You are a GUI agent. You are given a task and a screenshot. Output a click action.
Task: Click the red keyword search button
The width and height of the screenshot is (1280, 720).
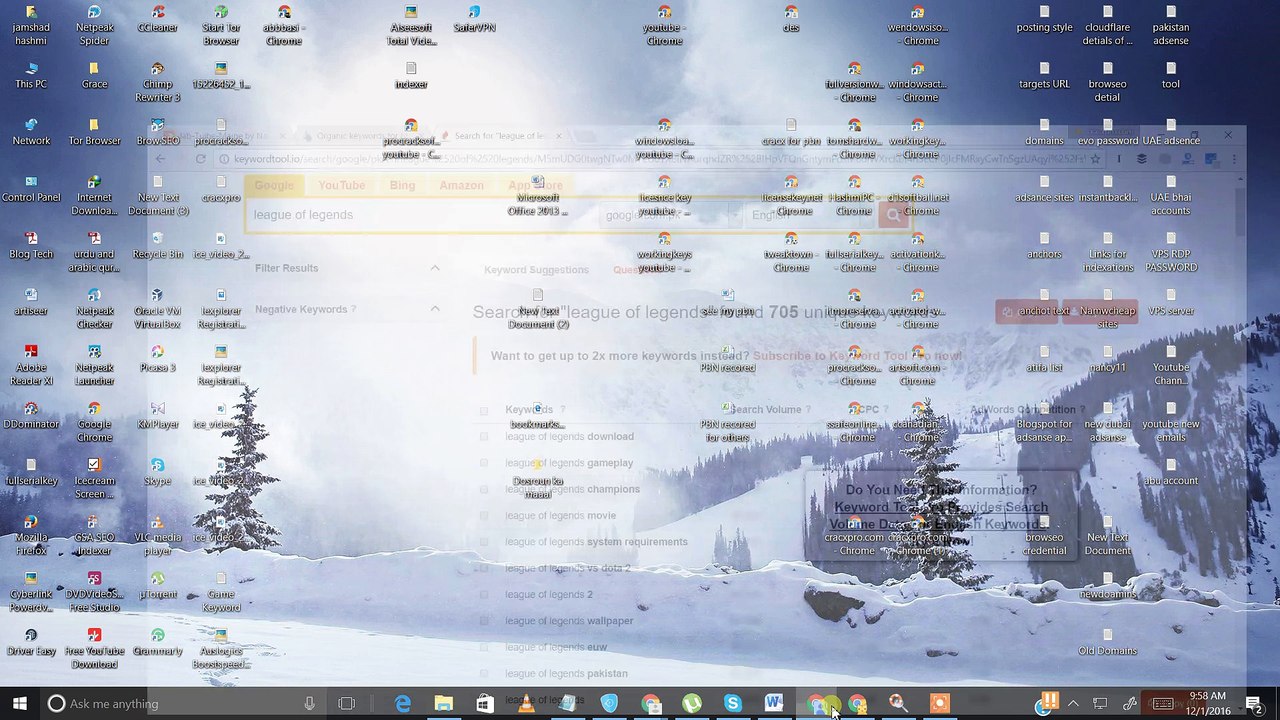[893, 215]
